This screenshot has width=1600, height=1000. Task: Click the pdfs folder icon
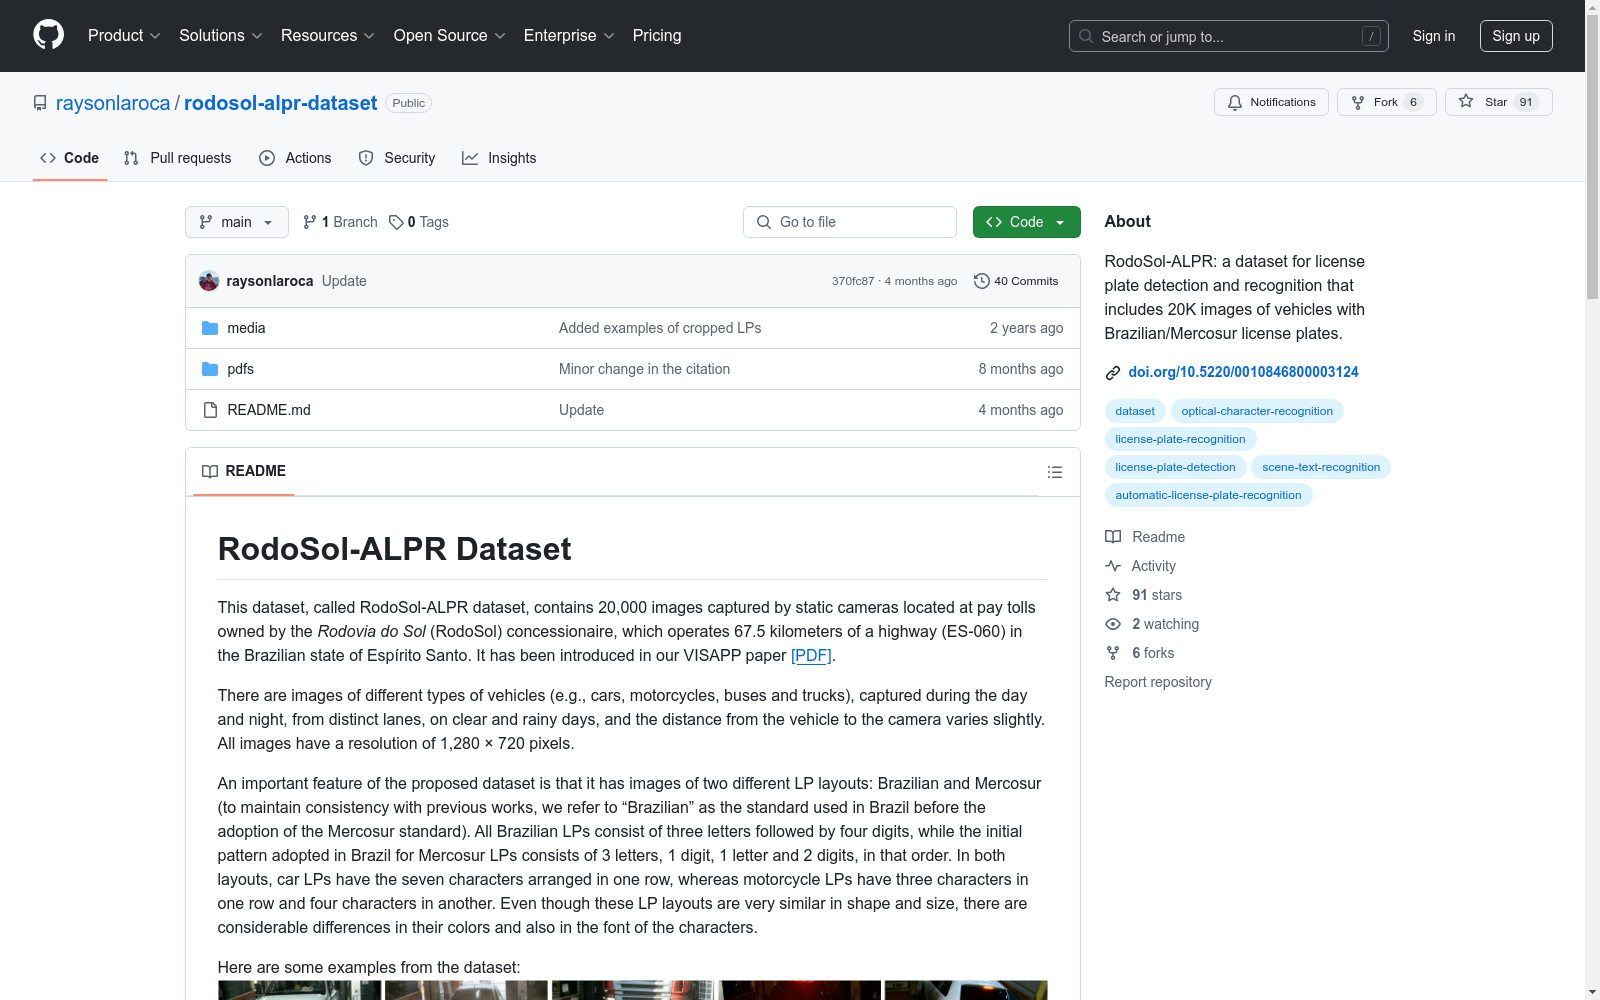tap(210, 369)
